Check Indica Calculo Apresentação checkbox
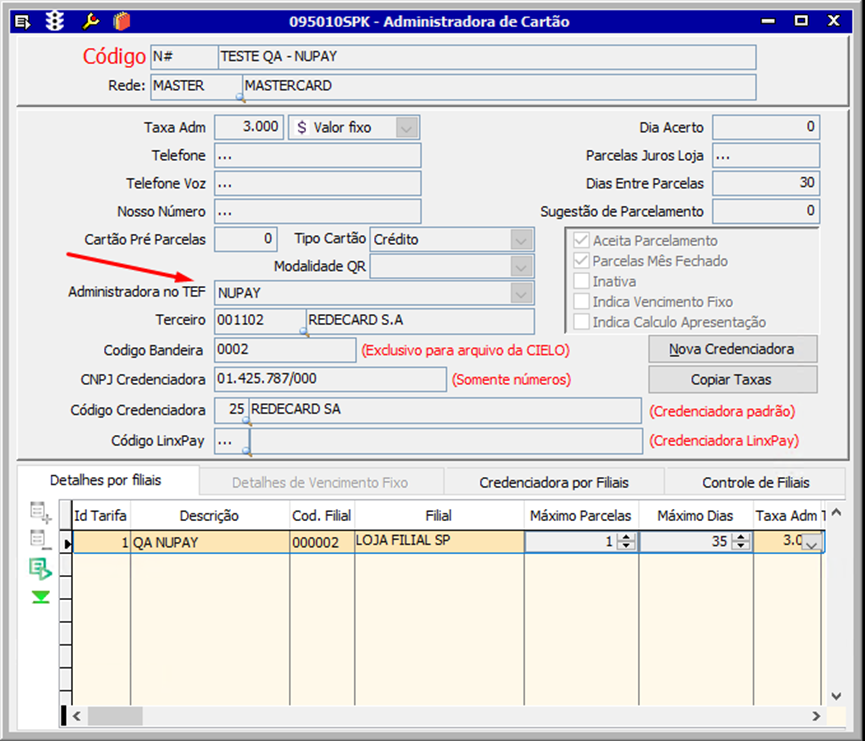 (581, 322)
